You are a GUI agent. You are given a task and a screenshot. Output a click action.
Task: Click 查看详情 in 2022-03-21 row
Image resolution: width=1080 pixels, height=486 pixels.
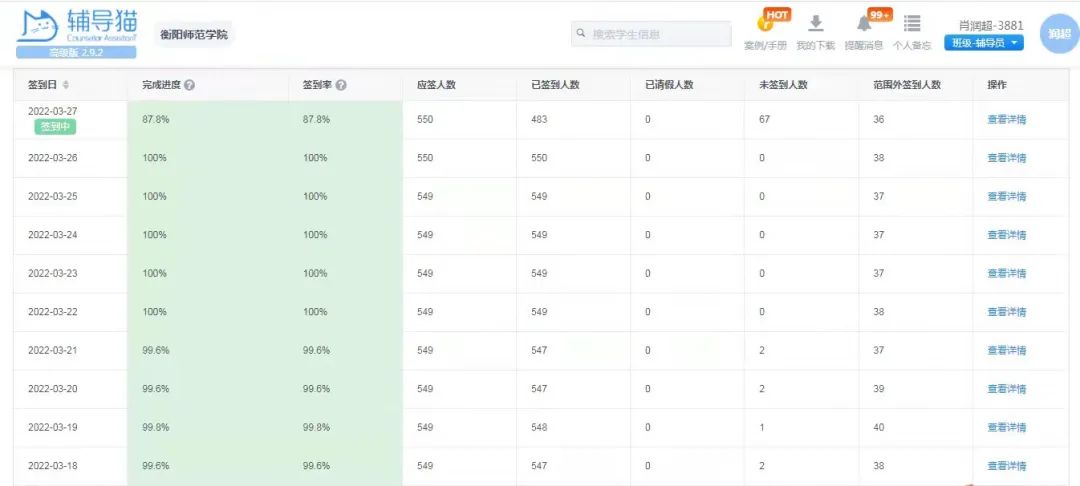click(x=1006, y=350)
